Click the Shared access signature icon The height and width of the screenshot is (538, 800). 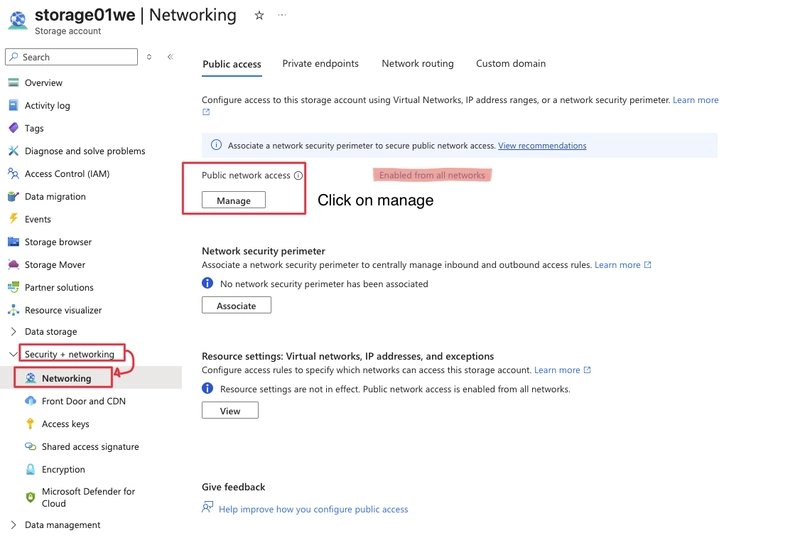click(31, 447)
